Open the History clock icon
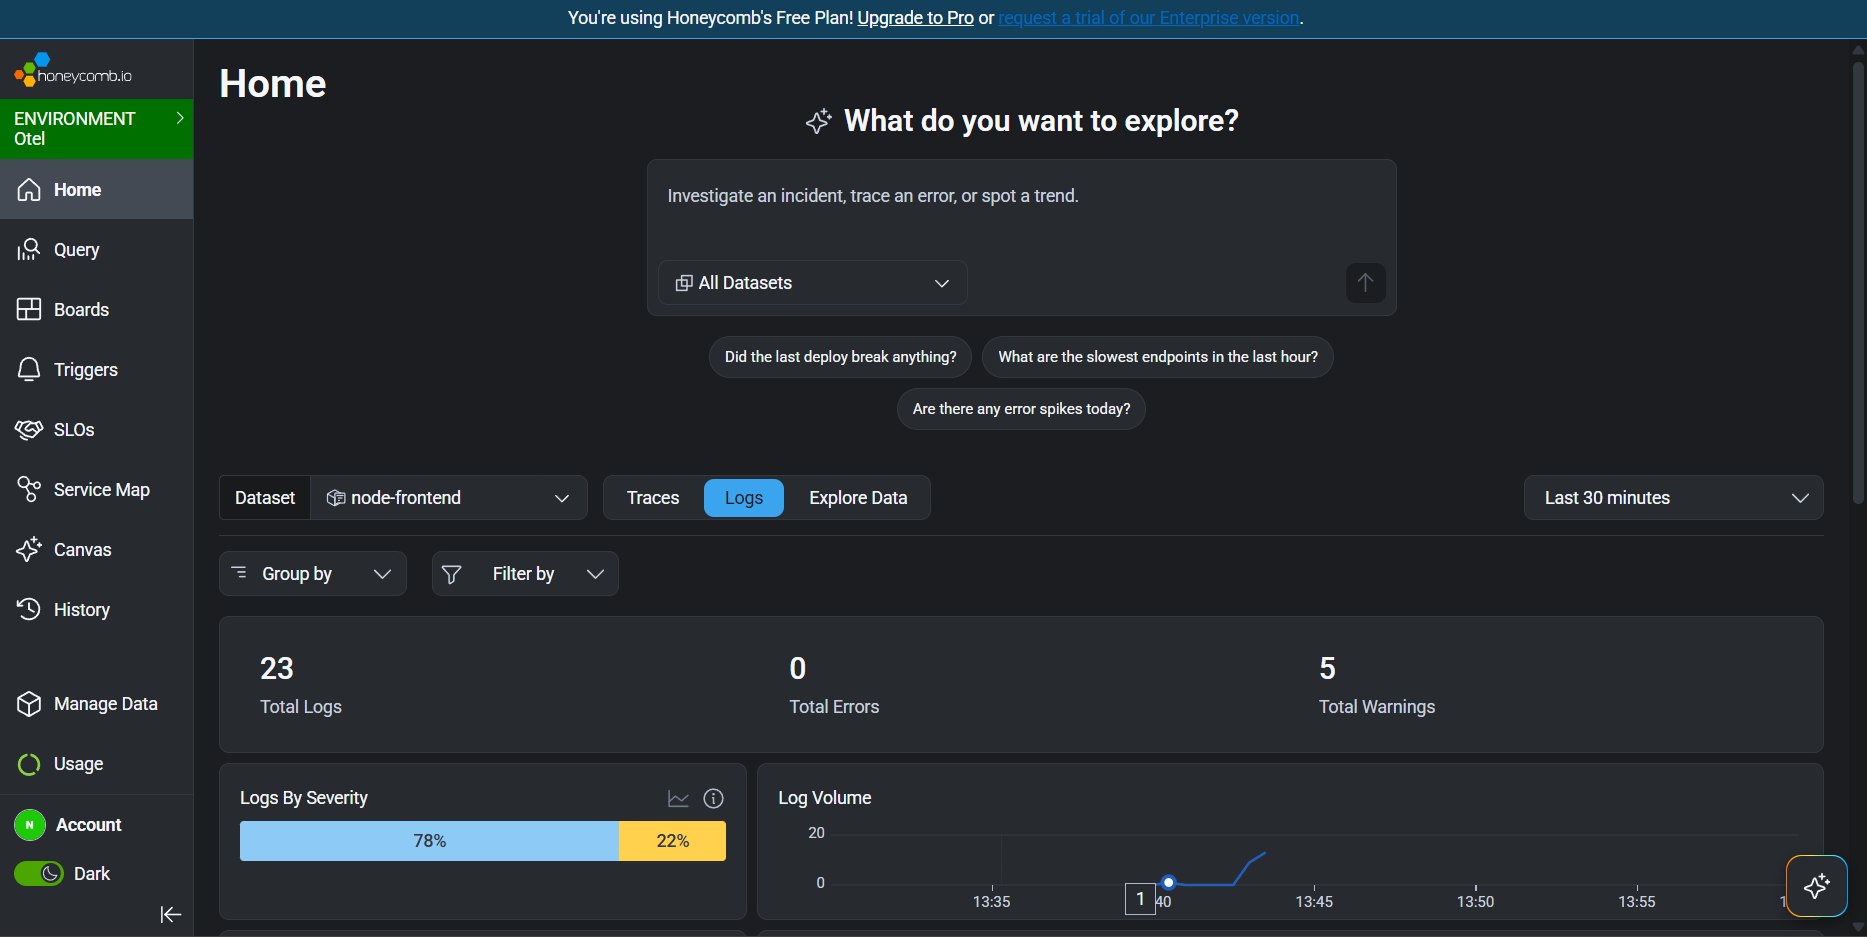This screenshot has width=1867, height=937. tap(29, 609)
